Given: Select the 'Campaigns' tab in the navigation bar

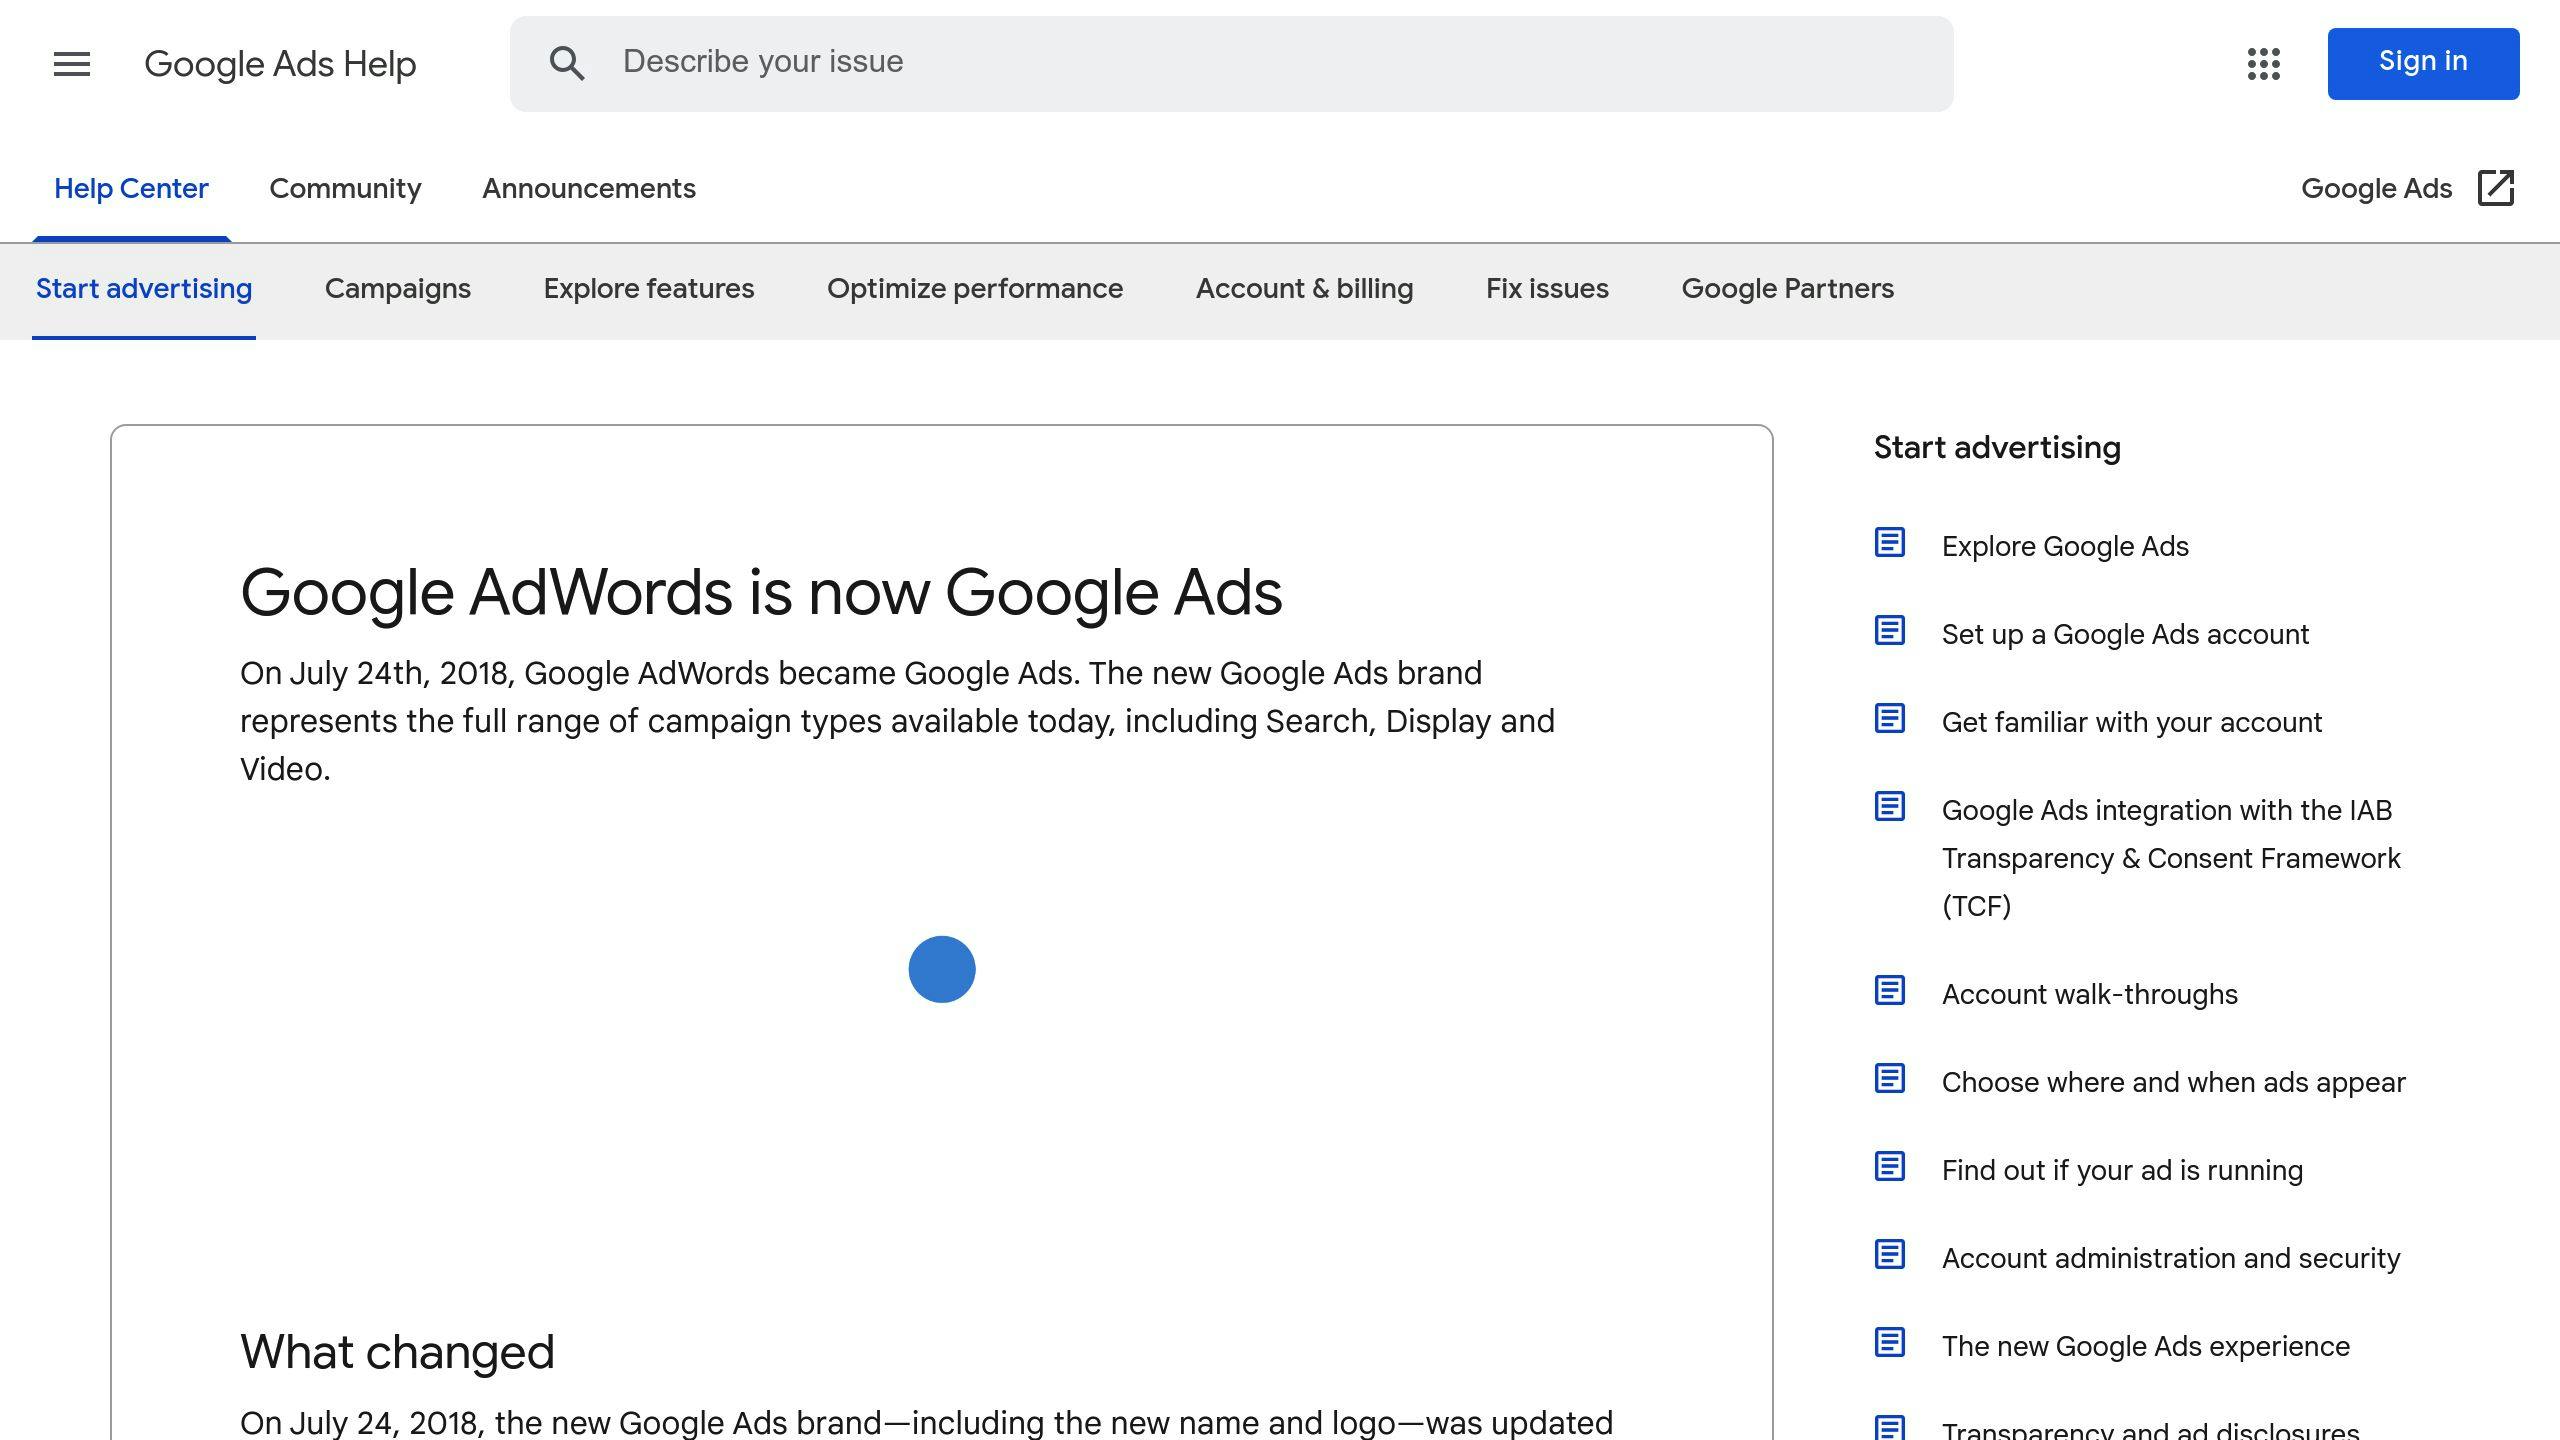Looking at the screenshot, I should pos(397,288).
